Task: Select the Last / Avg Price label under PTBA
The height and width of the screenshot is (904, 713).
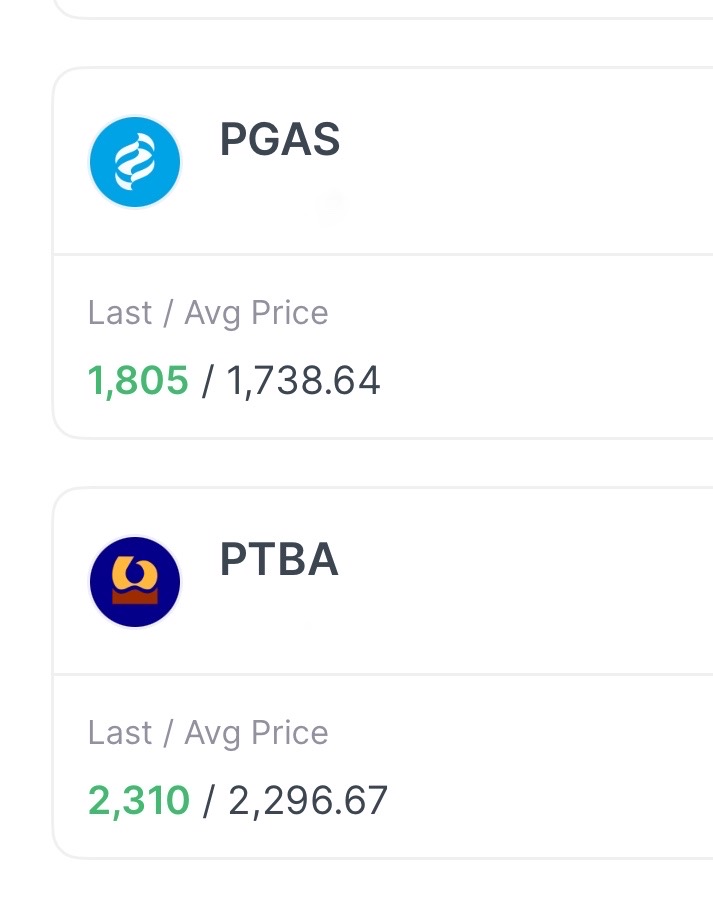Action: [x=208, y=733]
